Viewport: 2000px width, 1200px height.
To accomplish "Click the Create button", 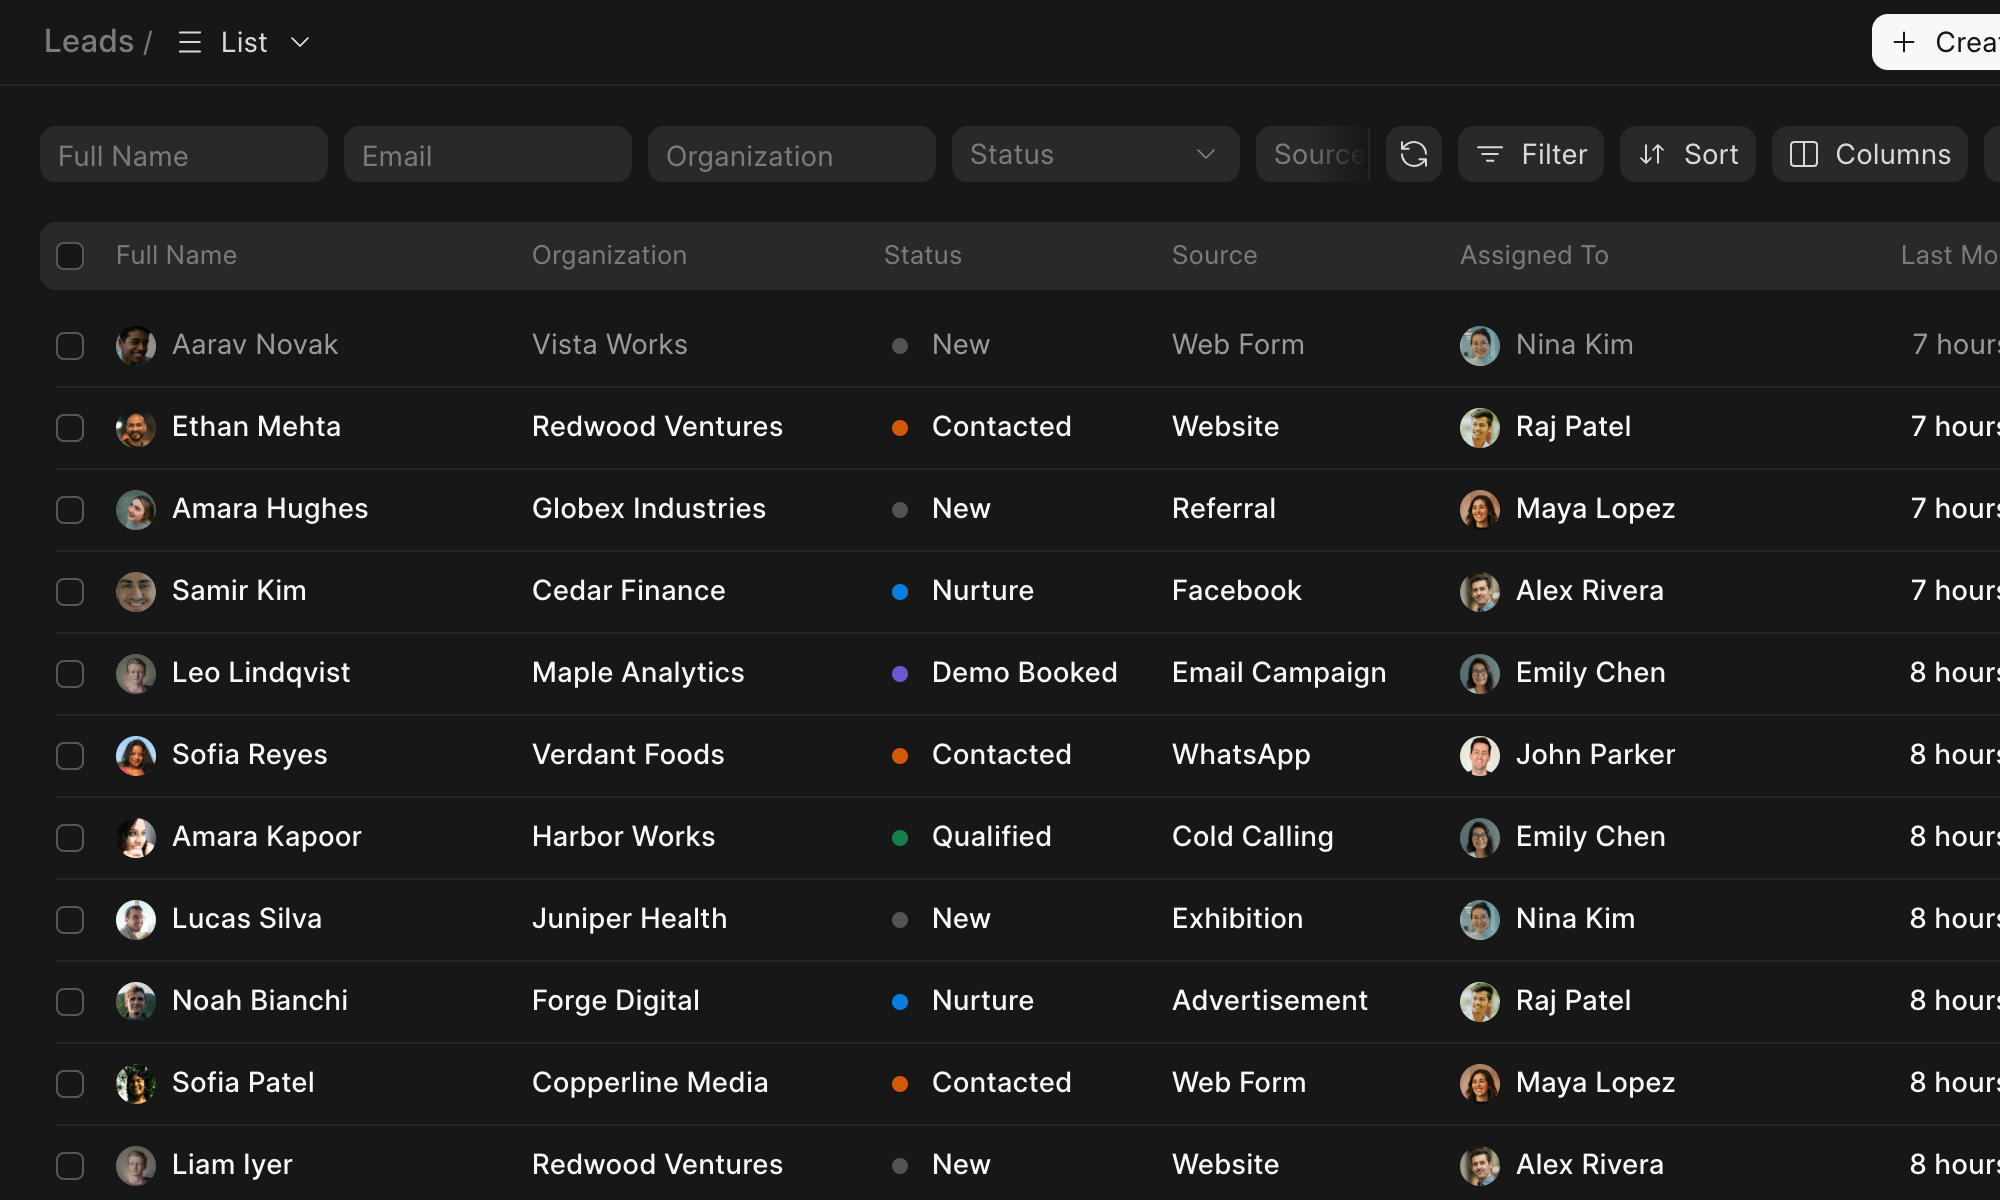I will click(1936, 42).
